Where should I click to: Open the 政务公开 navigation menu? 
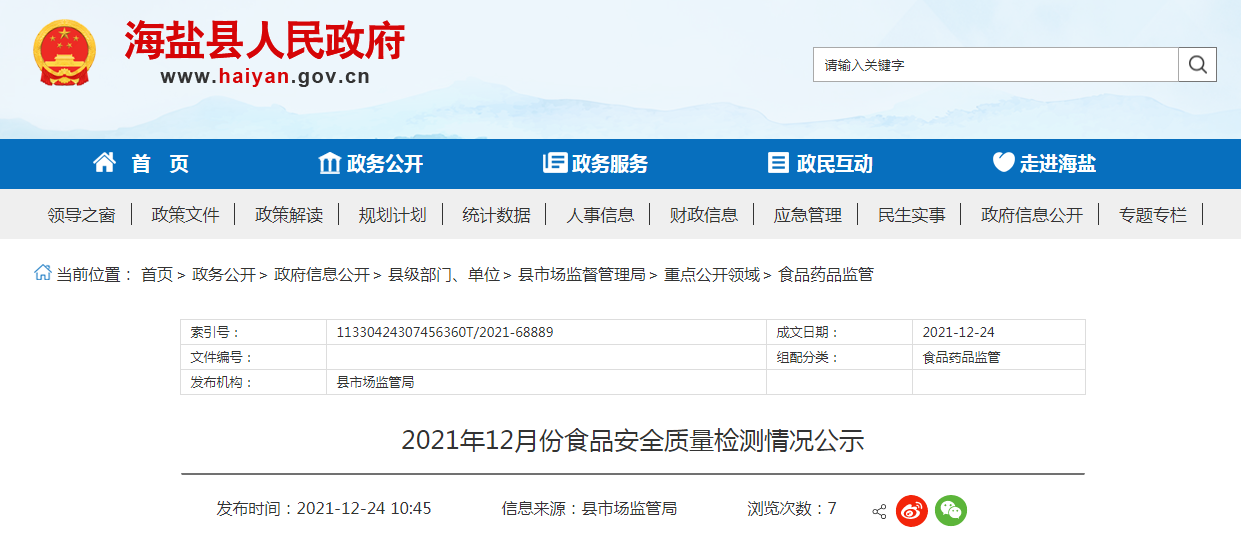pos(371,164)
